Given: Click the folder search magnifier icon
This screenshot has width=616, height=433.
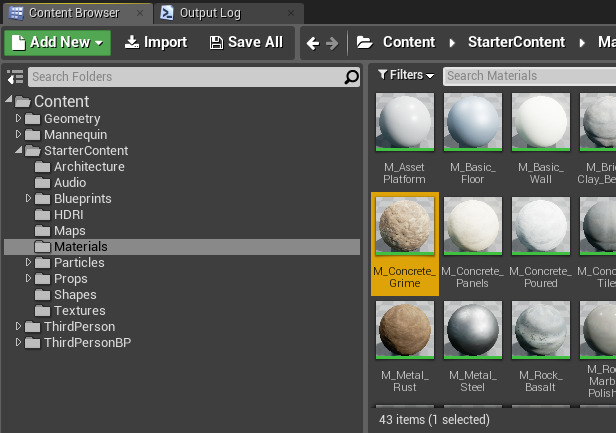Looking at the screenshot, I should point(351,77).
